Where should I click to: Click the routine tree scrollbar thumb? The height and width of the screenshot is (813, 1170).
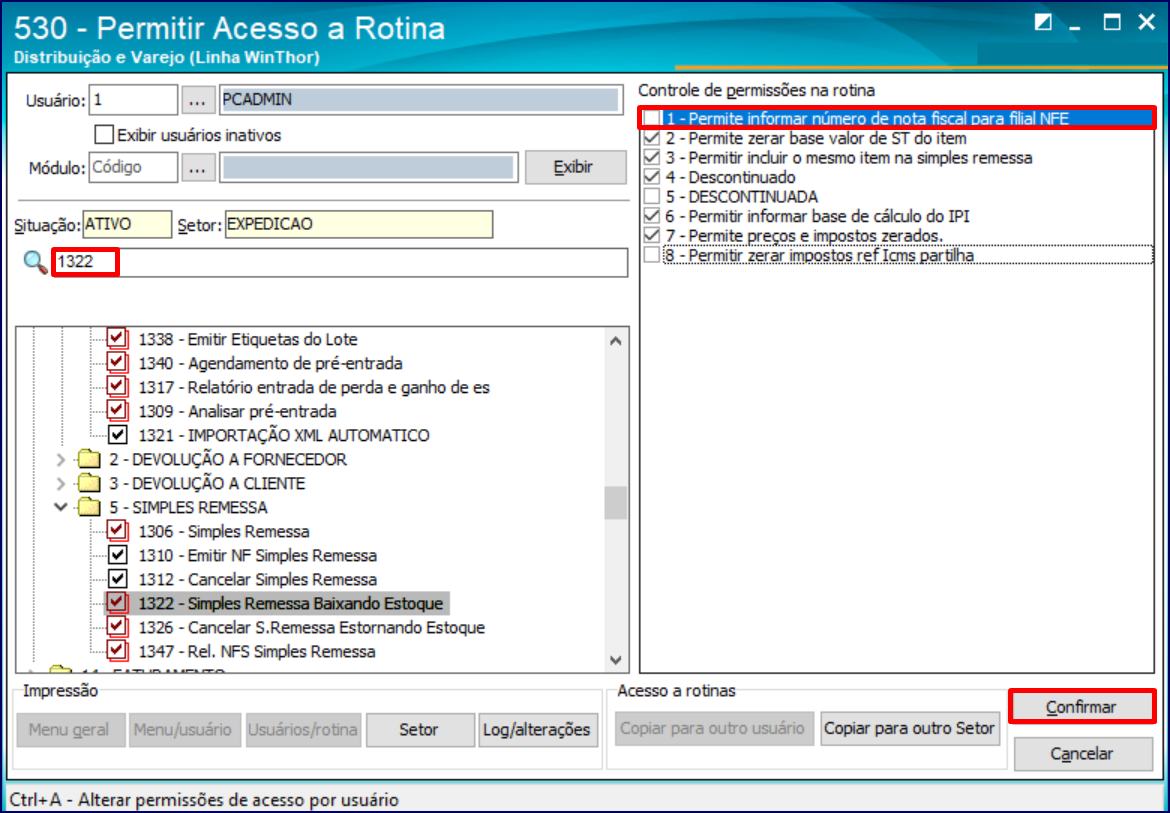(615, 503)
